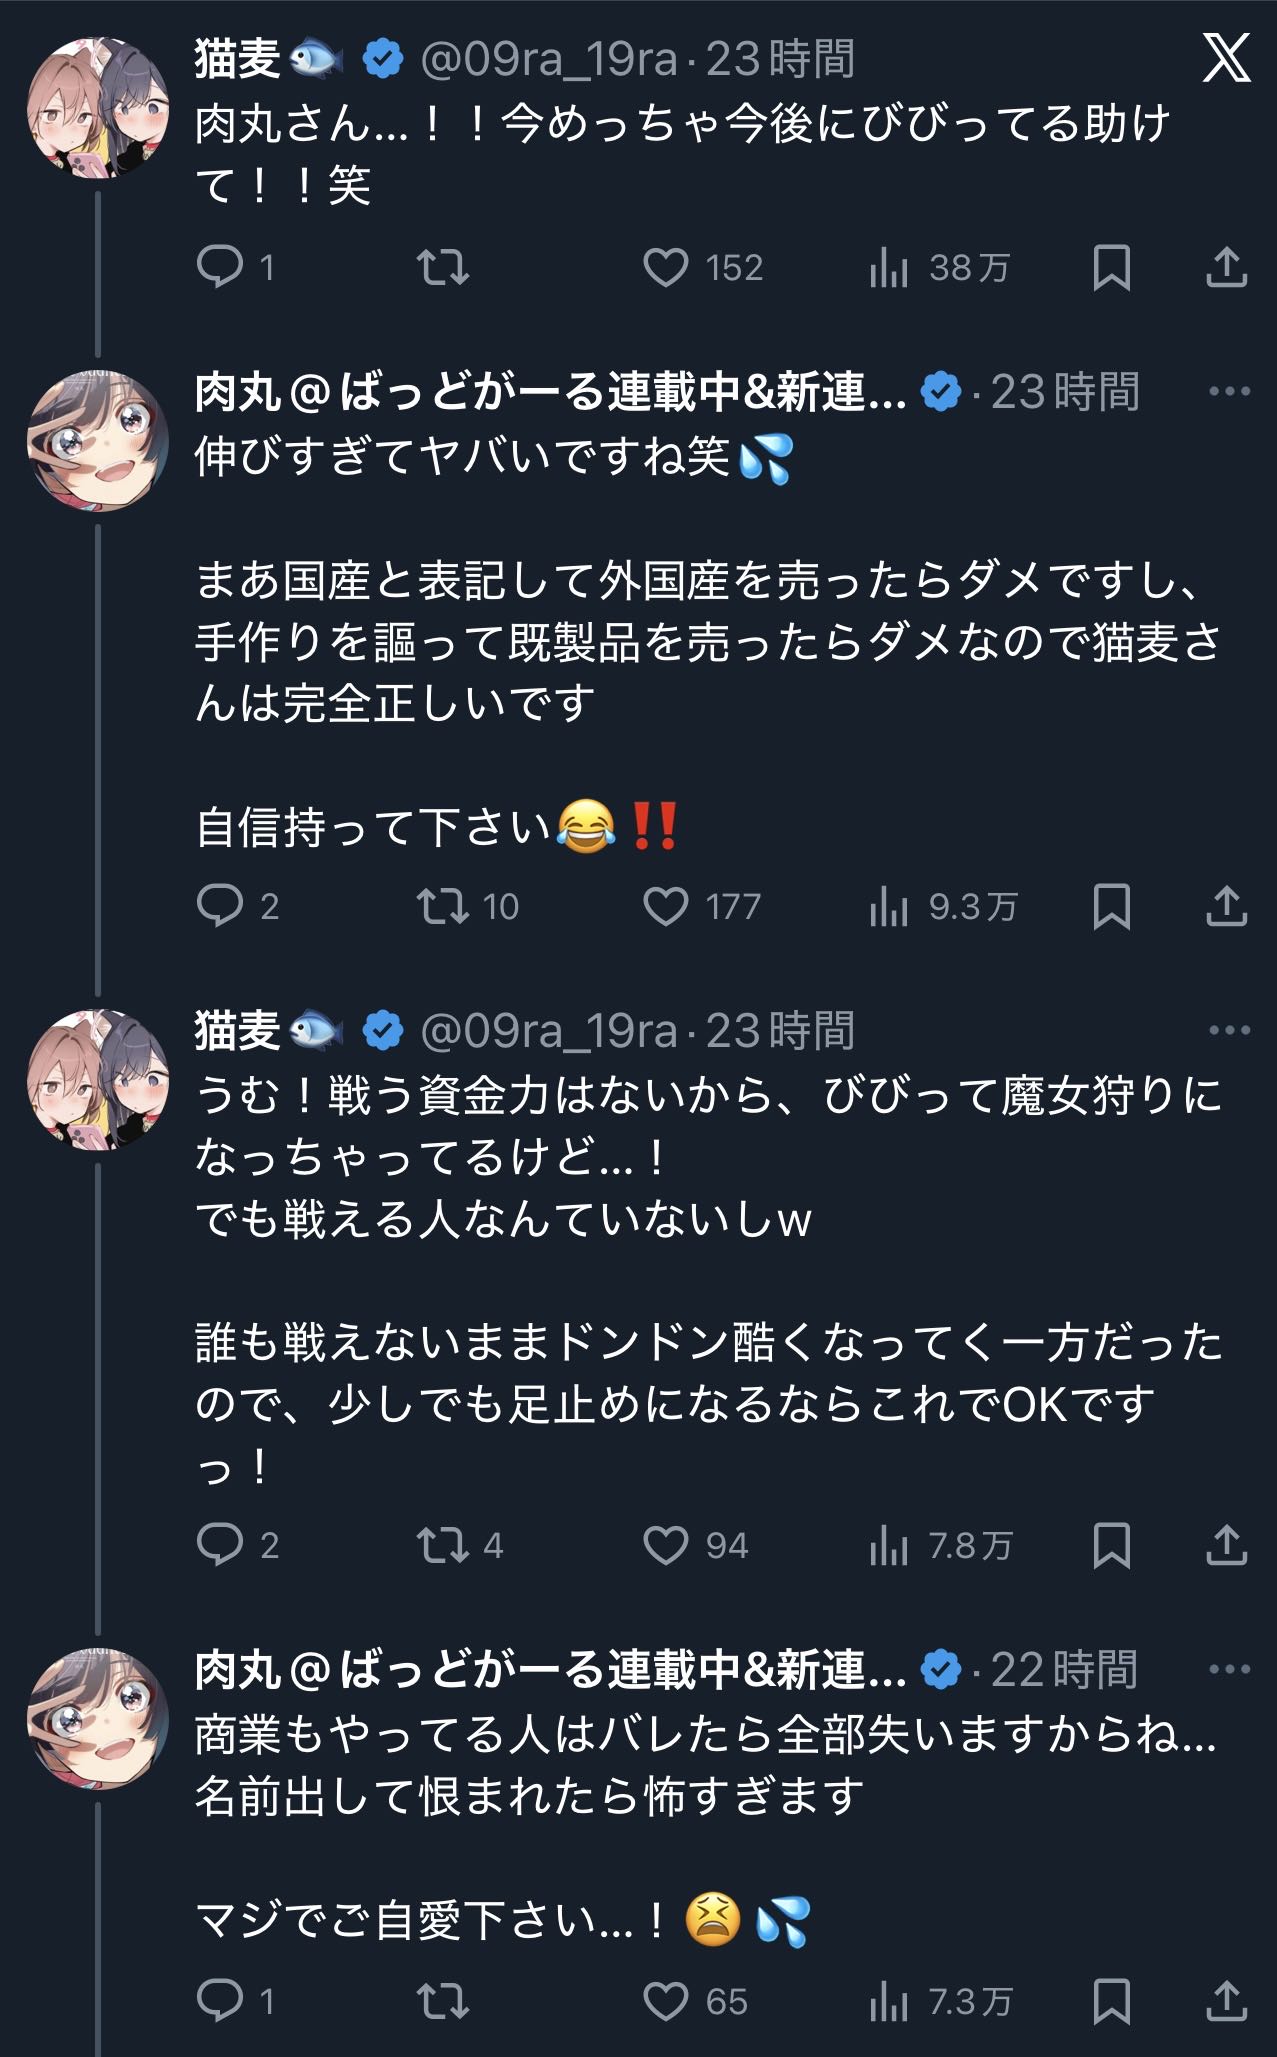Click 肉丸's avatar on the last tweet
1277x2057 pixels.
coord(97,1718)
